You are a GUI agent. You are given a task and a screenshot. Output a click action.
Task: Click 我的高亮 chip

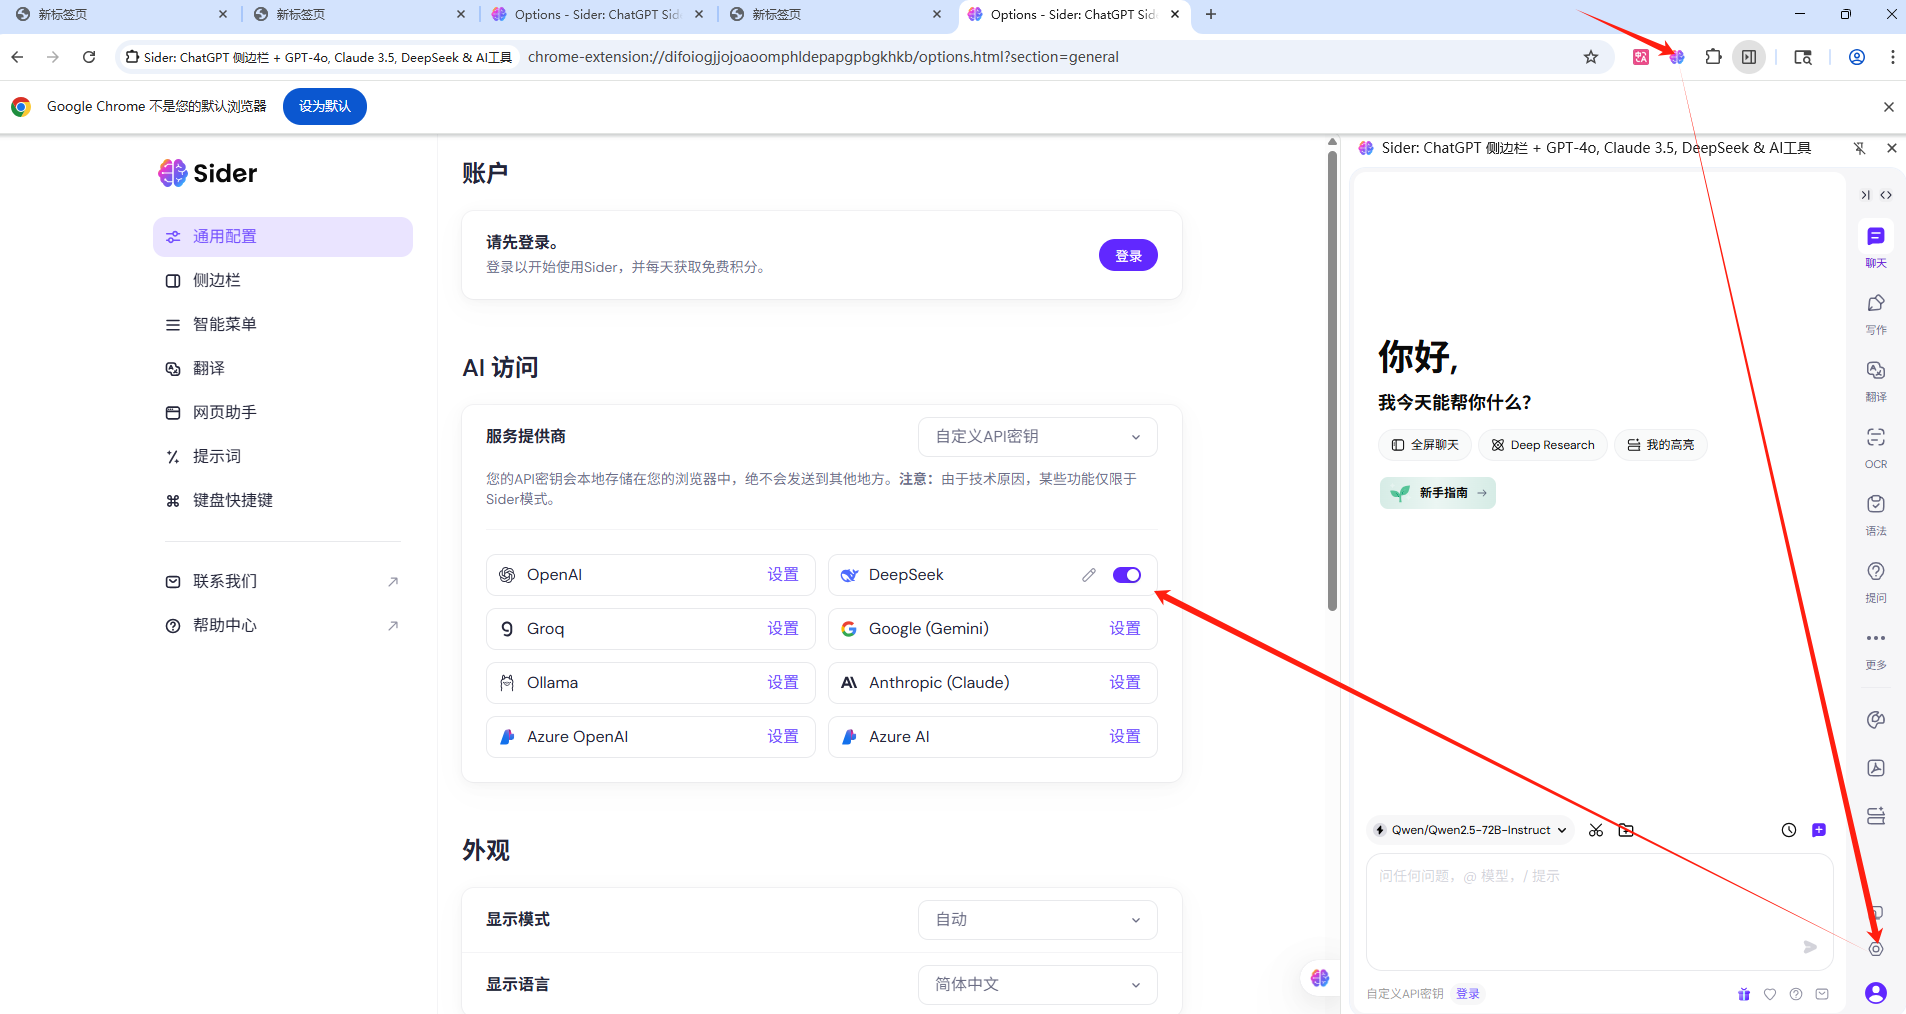[1661, 445]
